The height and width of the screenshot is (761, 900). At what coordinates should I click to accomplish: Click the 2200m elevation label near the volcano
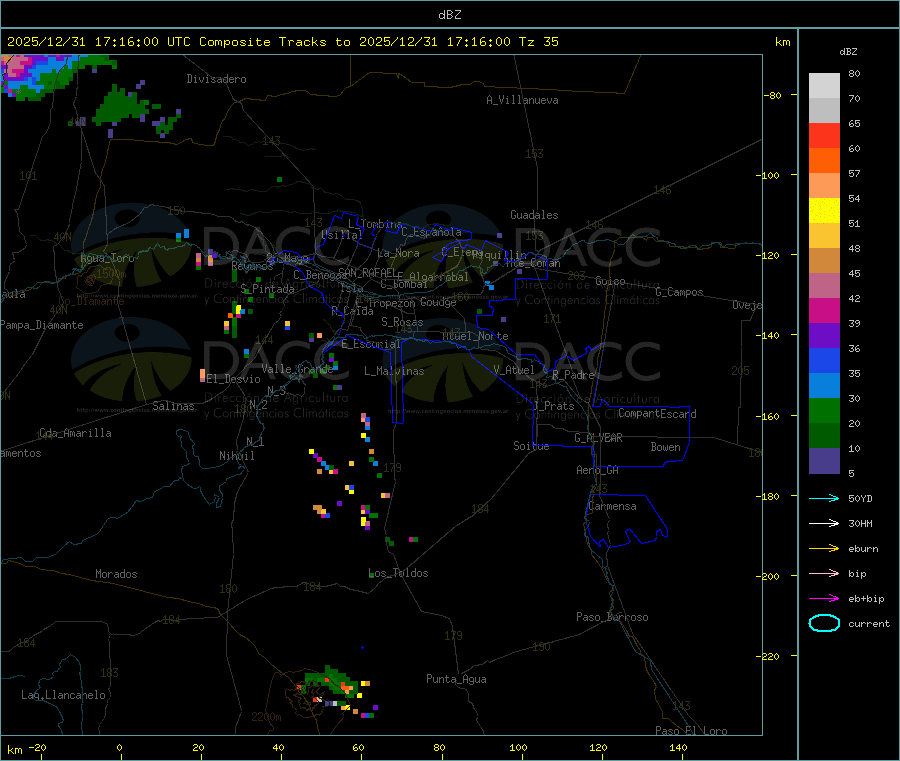[266, 717]
